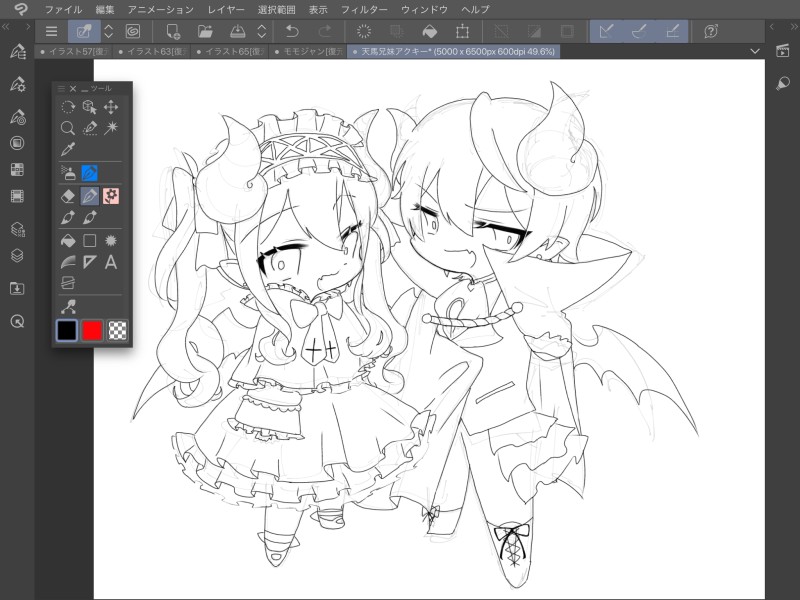Screen dimensions: 800x600
Task: Click Save icon in the command bar
Action: click(237, 32)
